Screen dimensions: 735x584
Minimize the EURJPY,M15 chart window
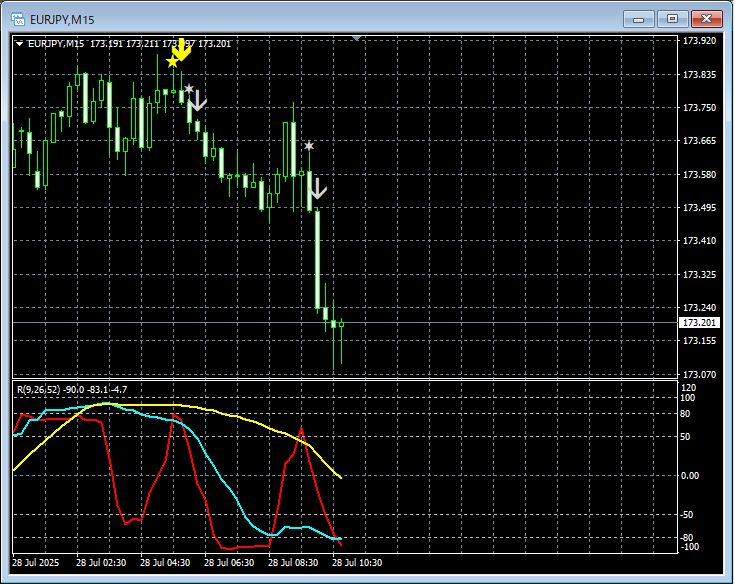coord(638,19)
